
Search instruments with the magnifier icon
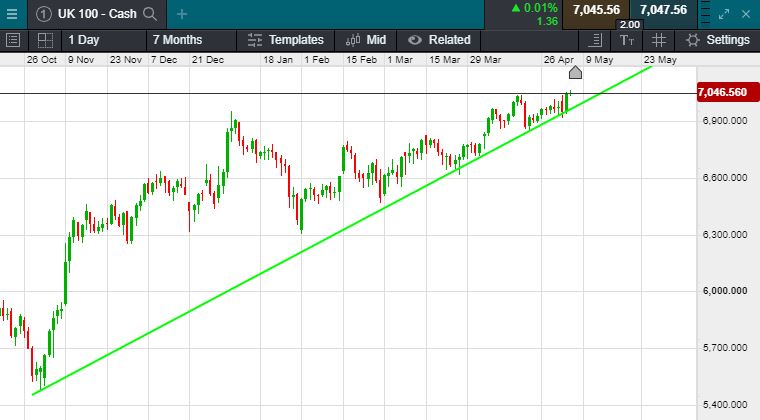point(149,14)
